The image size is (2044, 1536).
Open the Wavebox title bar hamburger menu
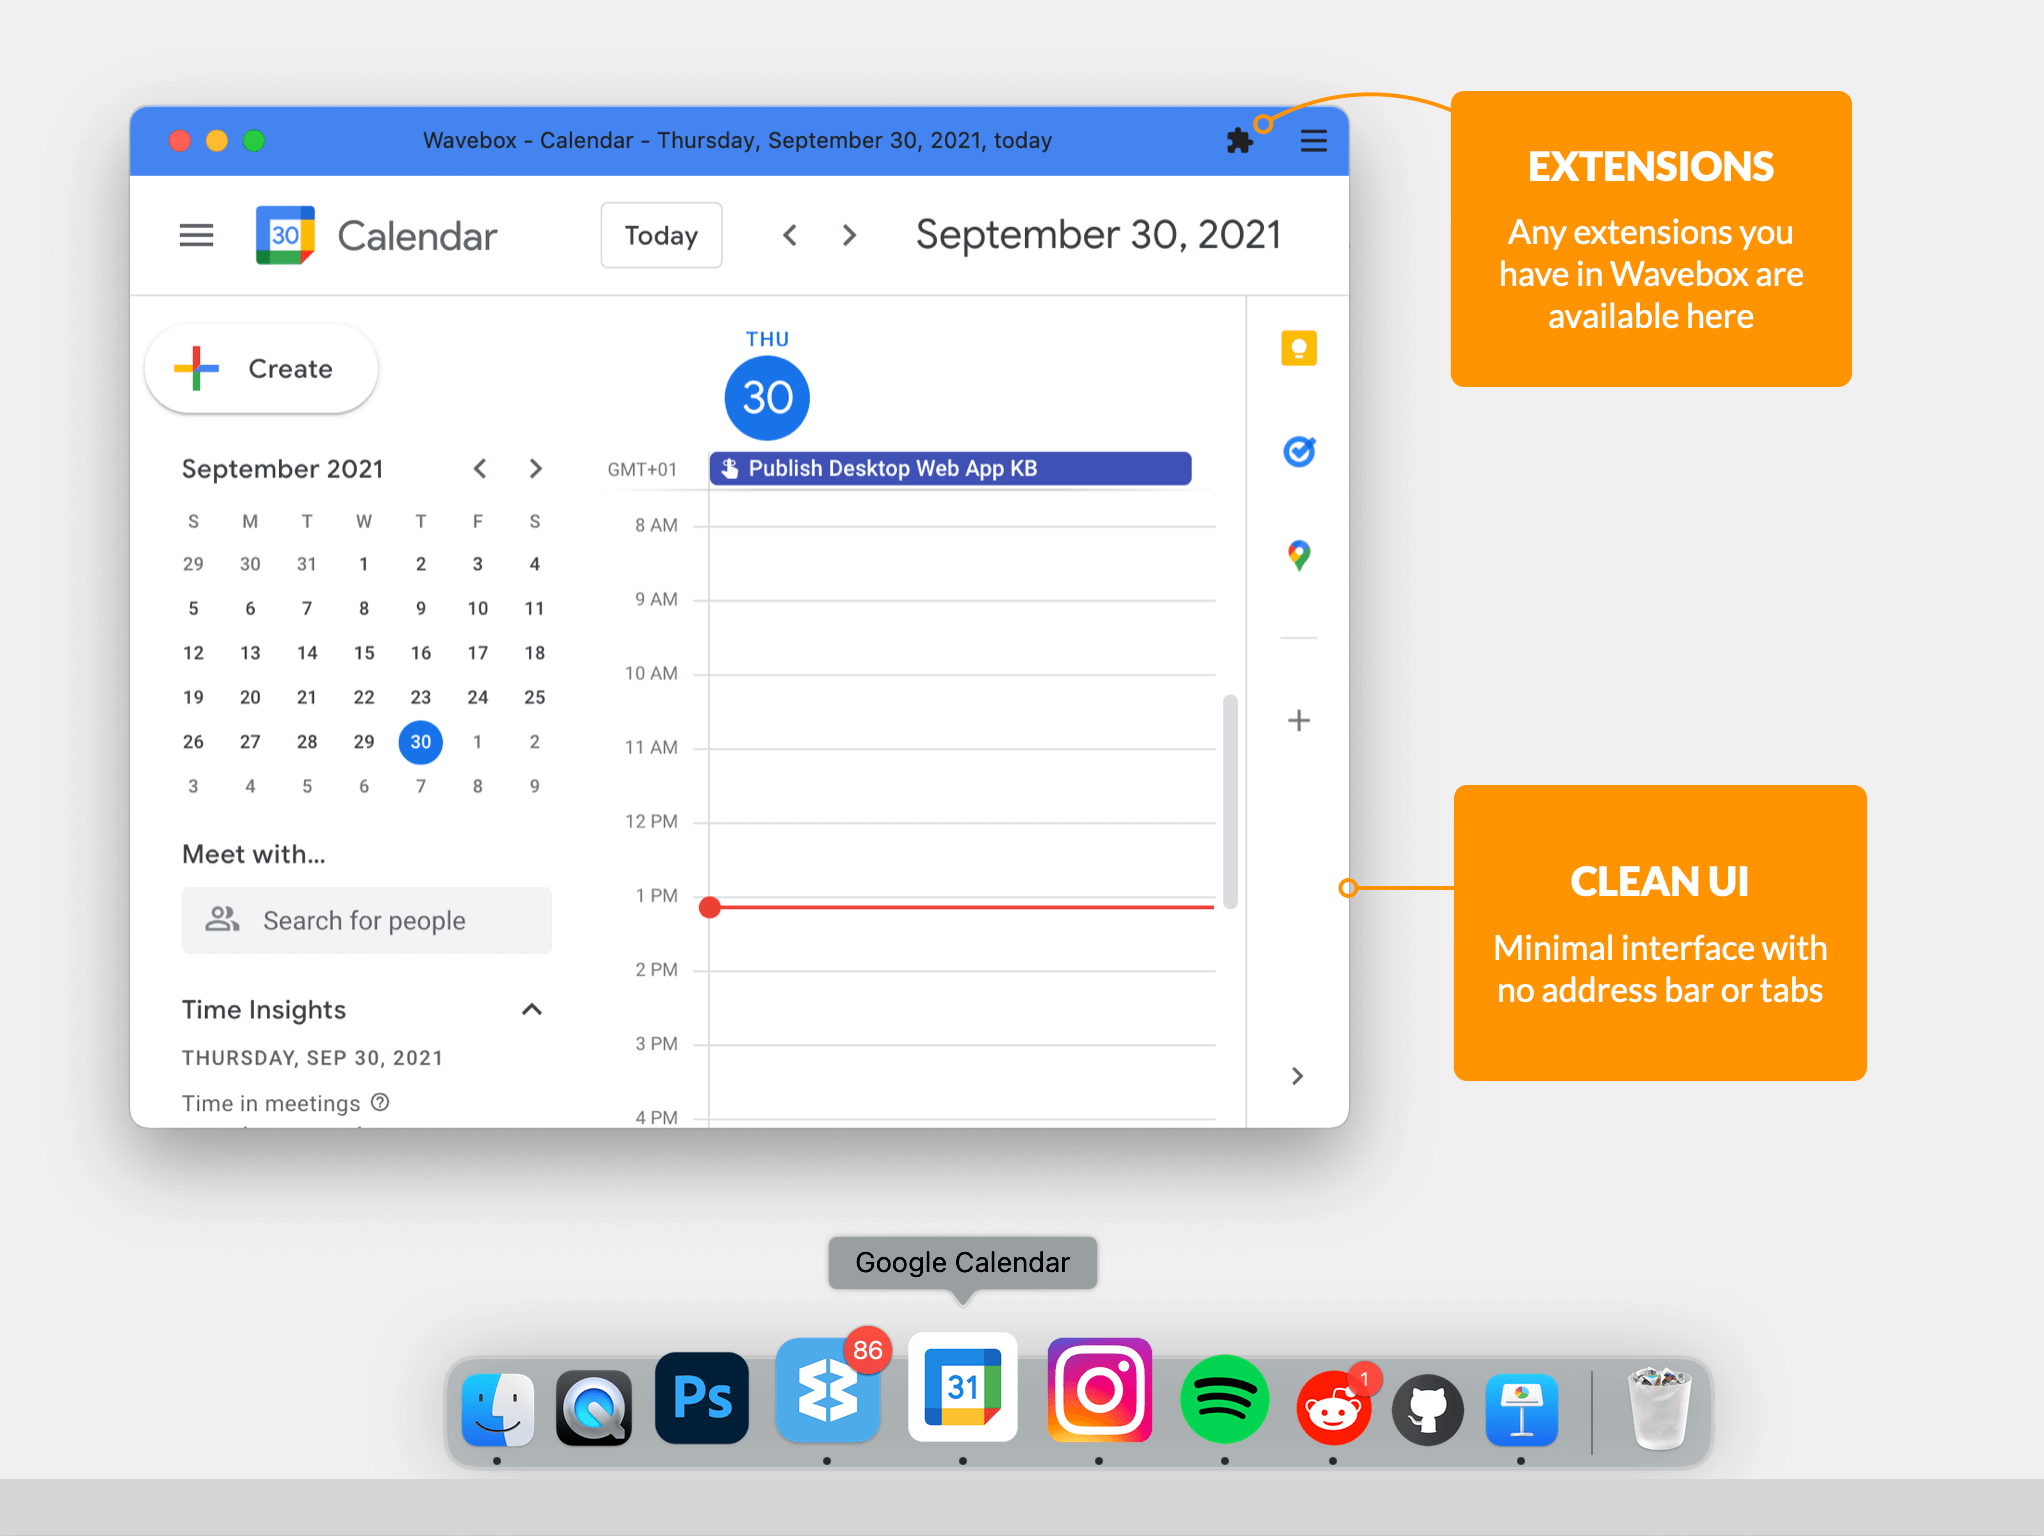pos(1313,141)
